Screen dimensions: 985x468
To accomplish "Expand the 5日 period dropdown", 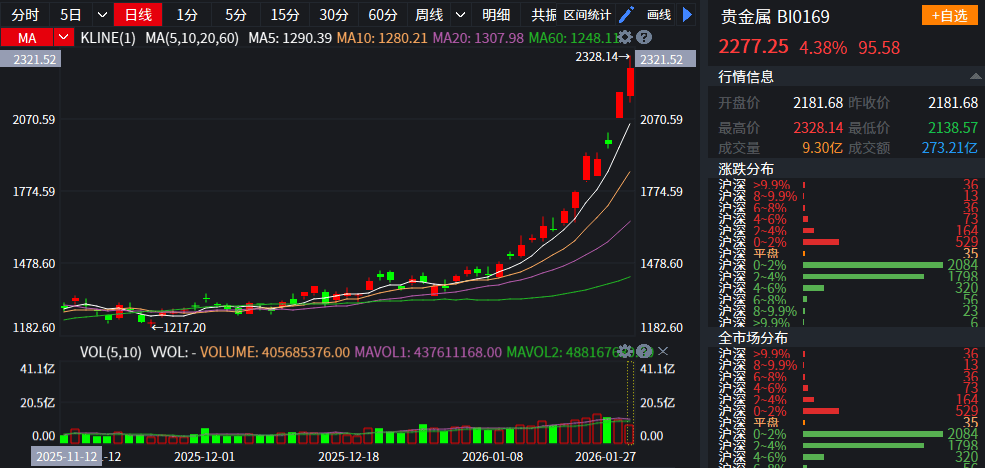I will (x=101, y=15).
